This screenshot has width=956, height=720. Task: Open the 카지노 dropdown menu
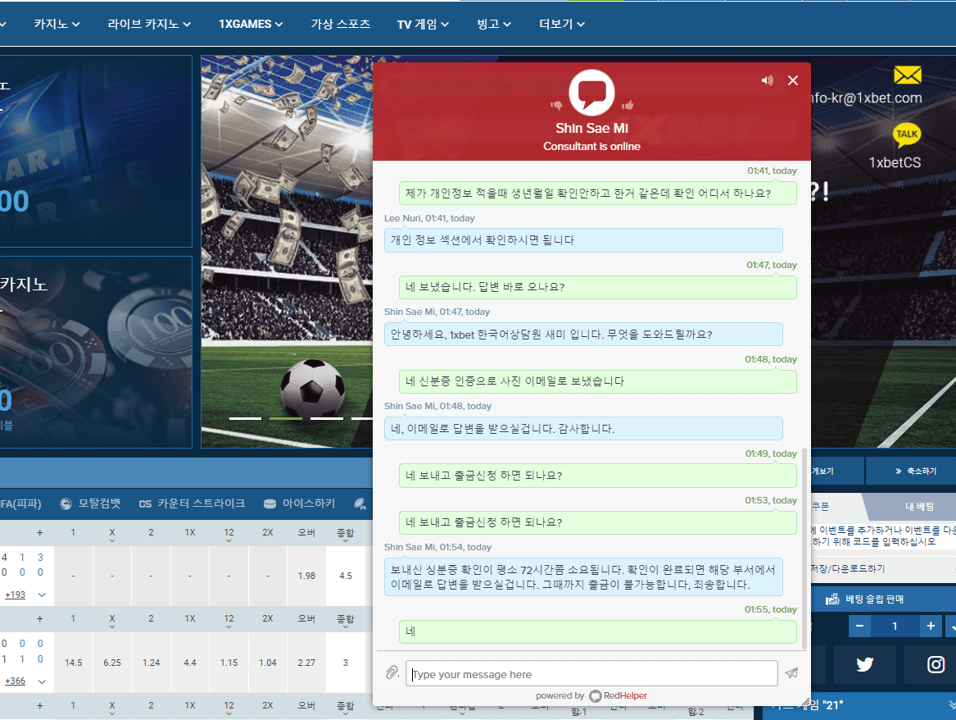click(57, 24)
